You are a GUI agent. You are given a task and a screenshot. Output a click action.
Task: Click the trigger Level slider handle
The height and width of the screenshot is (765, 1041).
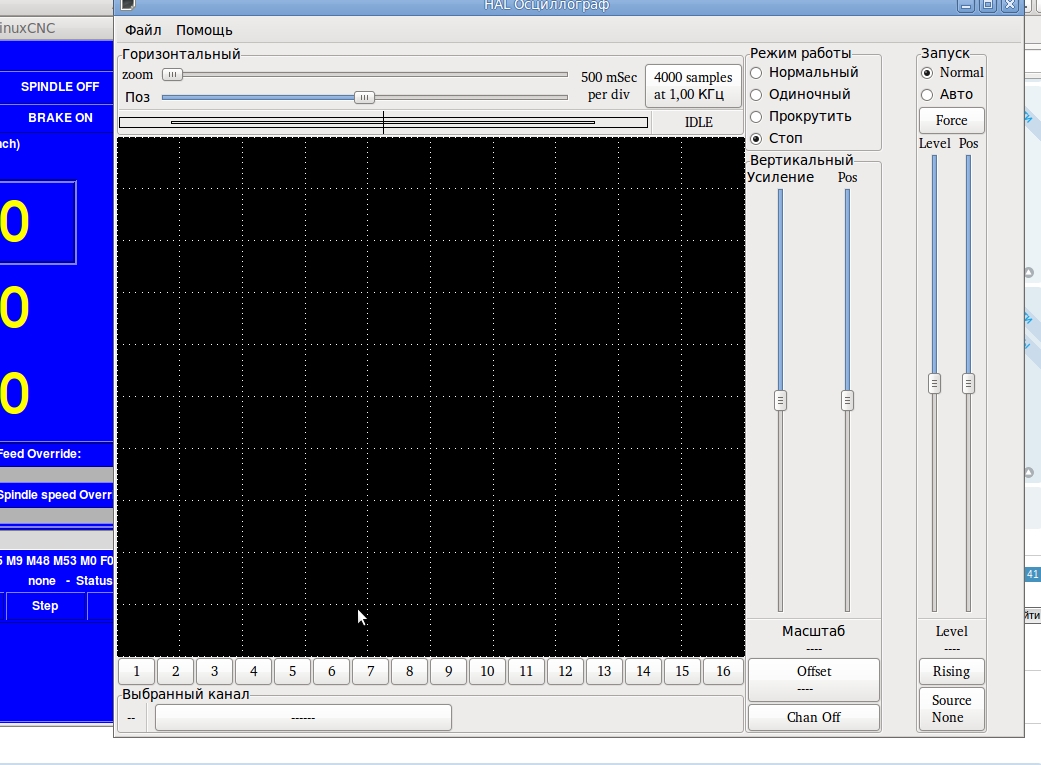934,383
